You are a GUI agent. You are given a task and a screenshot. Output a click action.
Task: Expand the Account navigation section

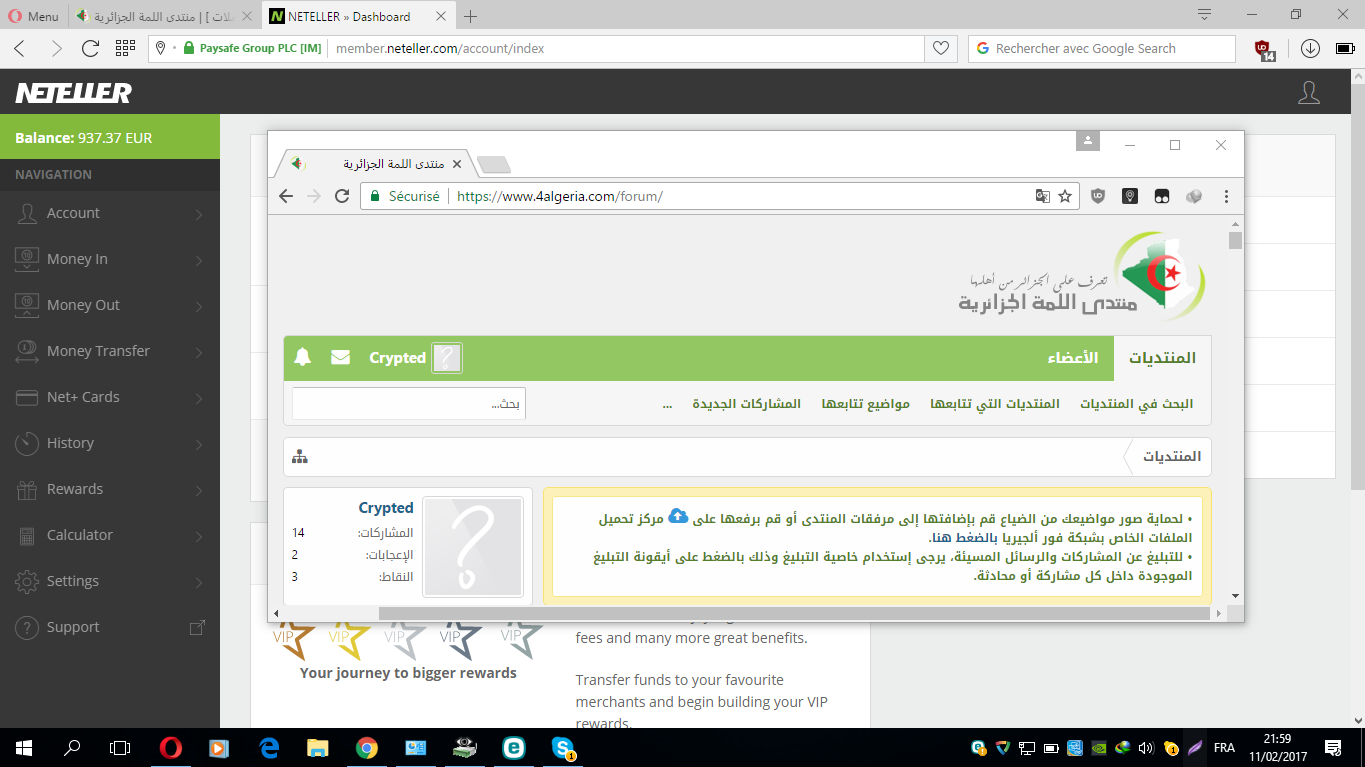pos(110,213)
